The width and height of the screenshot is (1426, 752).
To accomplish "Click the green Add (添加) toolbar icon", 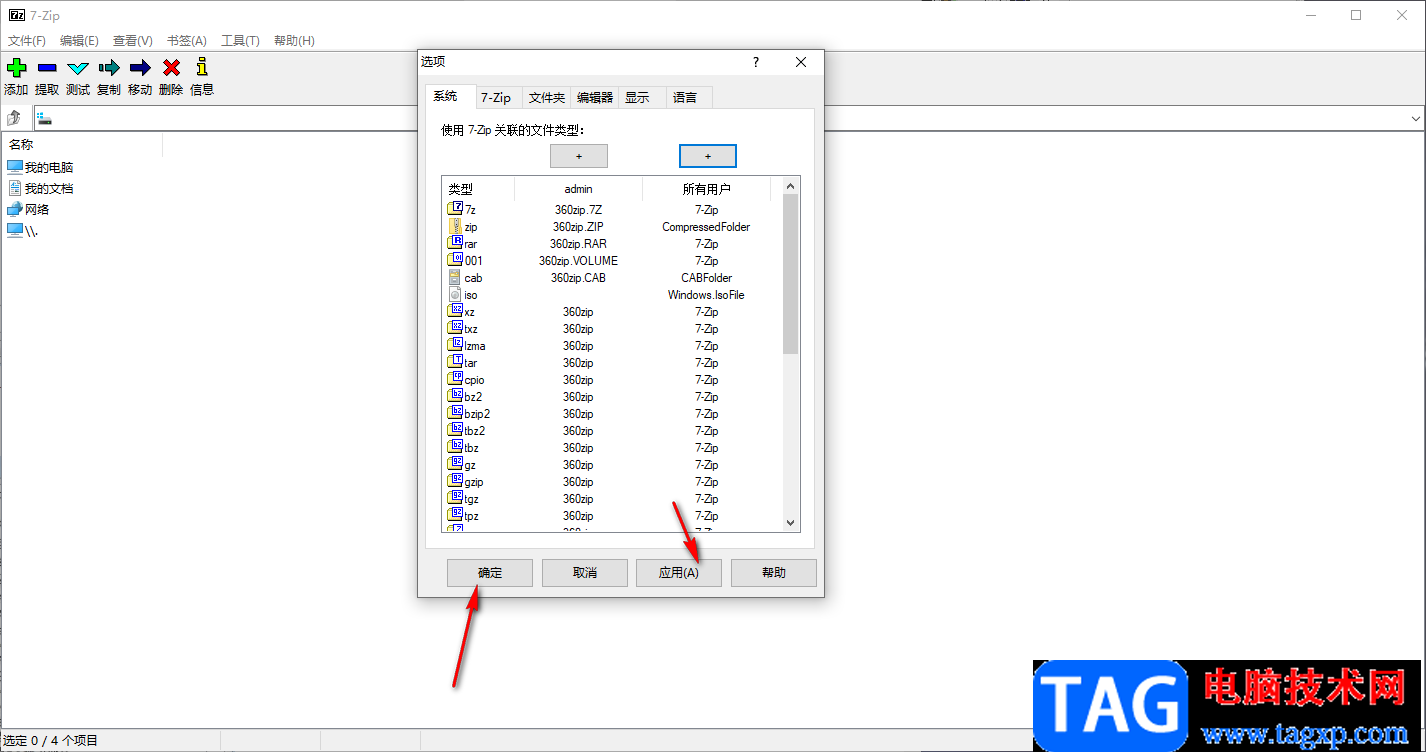I will click(16, 68).
